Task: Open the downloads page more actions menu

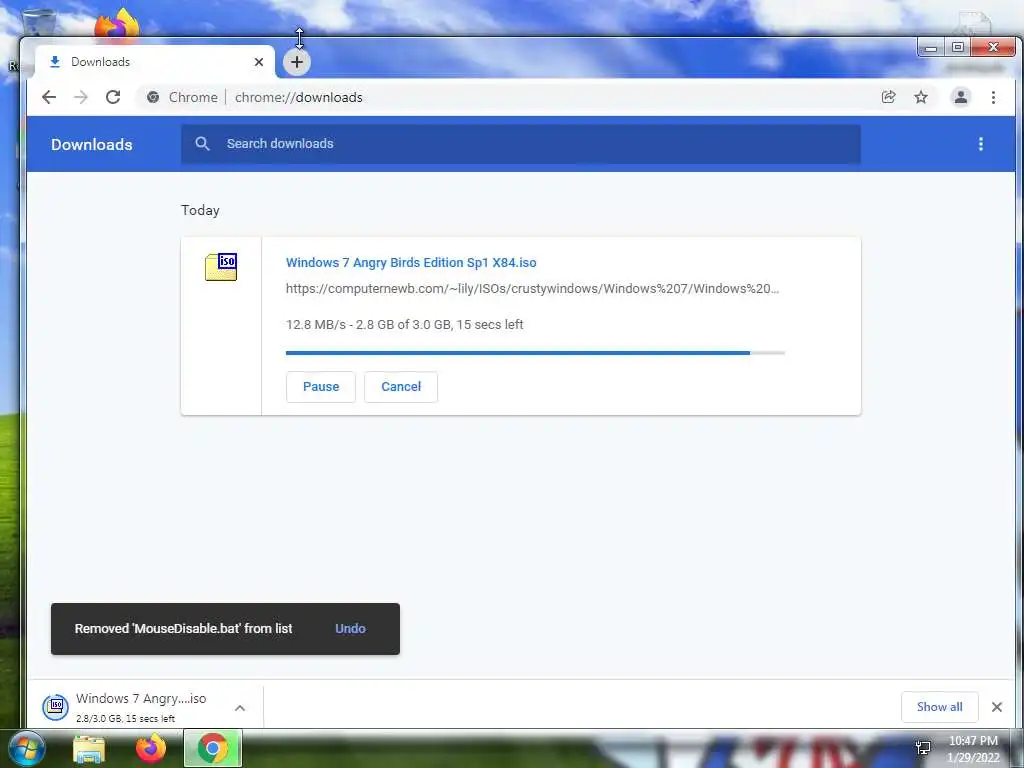Action: [x=980, y=144]
